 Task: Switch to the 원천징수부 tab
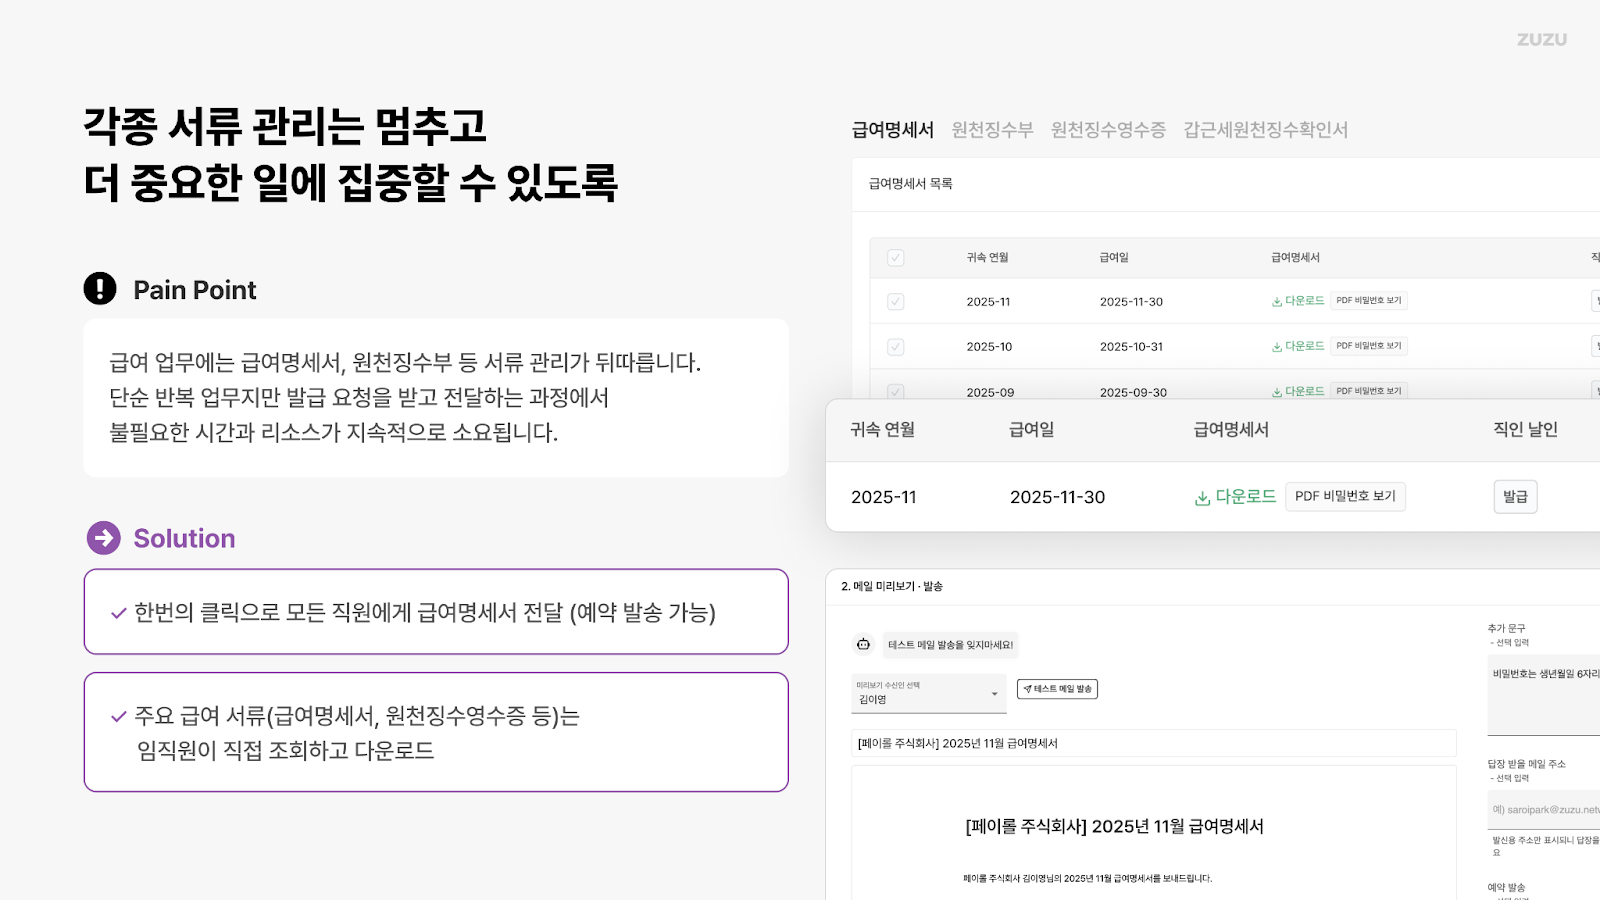tap(993, 129)
